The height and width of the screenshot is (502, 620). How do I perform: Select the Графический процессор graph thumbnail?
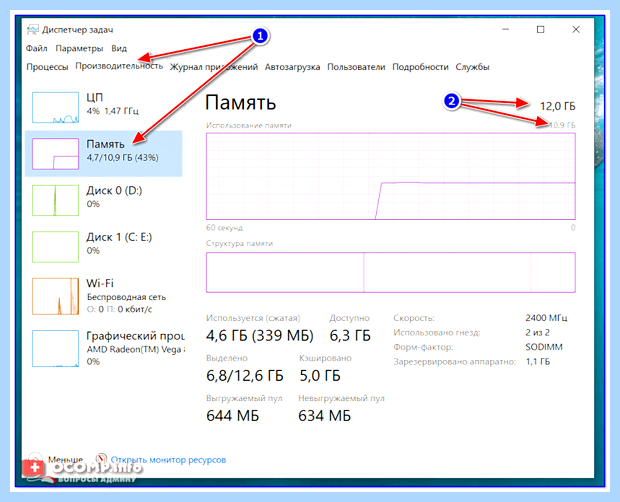(55, 349)
